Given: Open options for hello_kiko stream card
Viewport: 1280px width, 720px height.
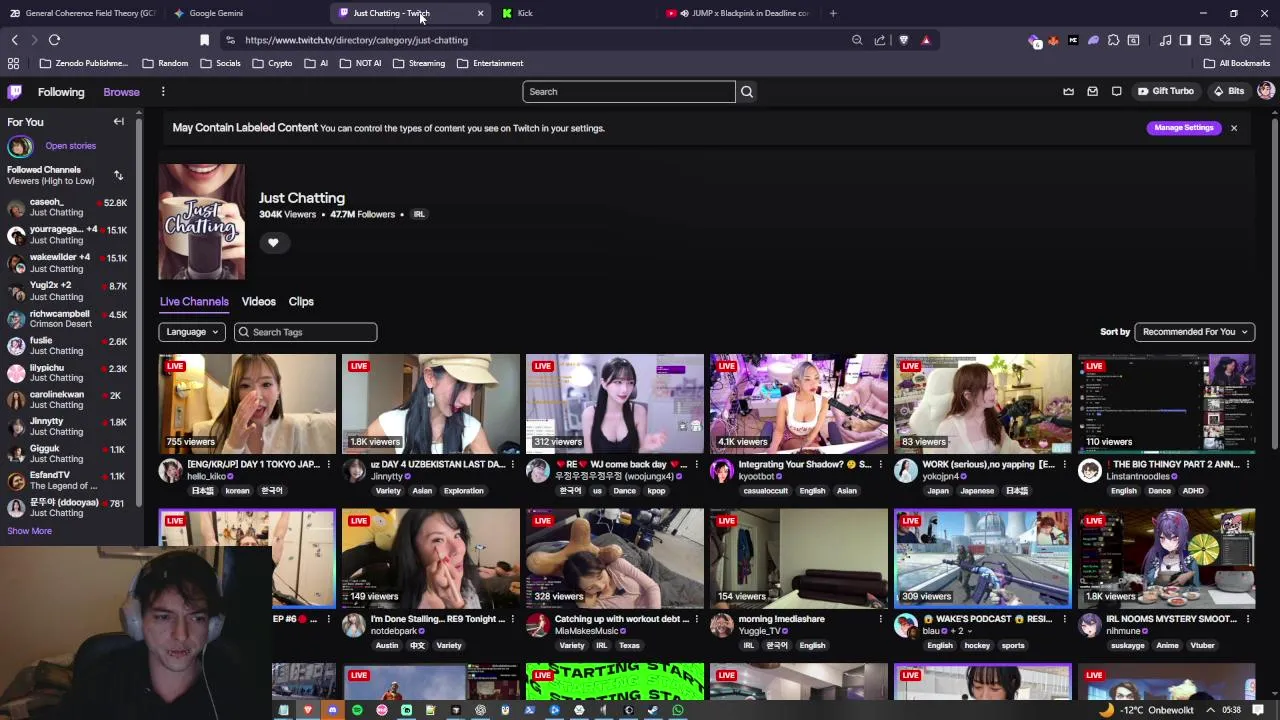Looking at the screenshot, I should tap(329, 464).
